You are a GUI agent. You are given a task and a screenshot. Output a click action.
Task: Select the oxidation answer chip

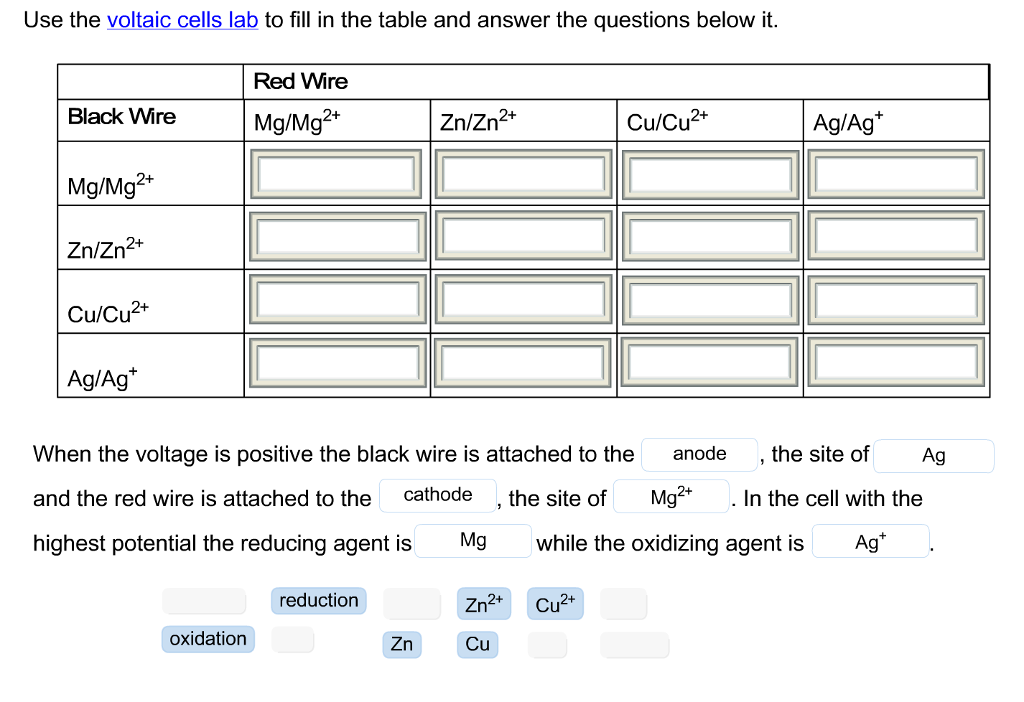207,638
